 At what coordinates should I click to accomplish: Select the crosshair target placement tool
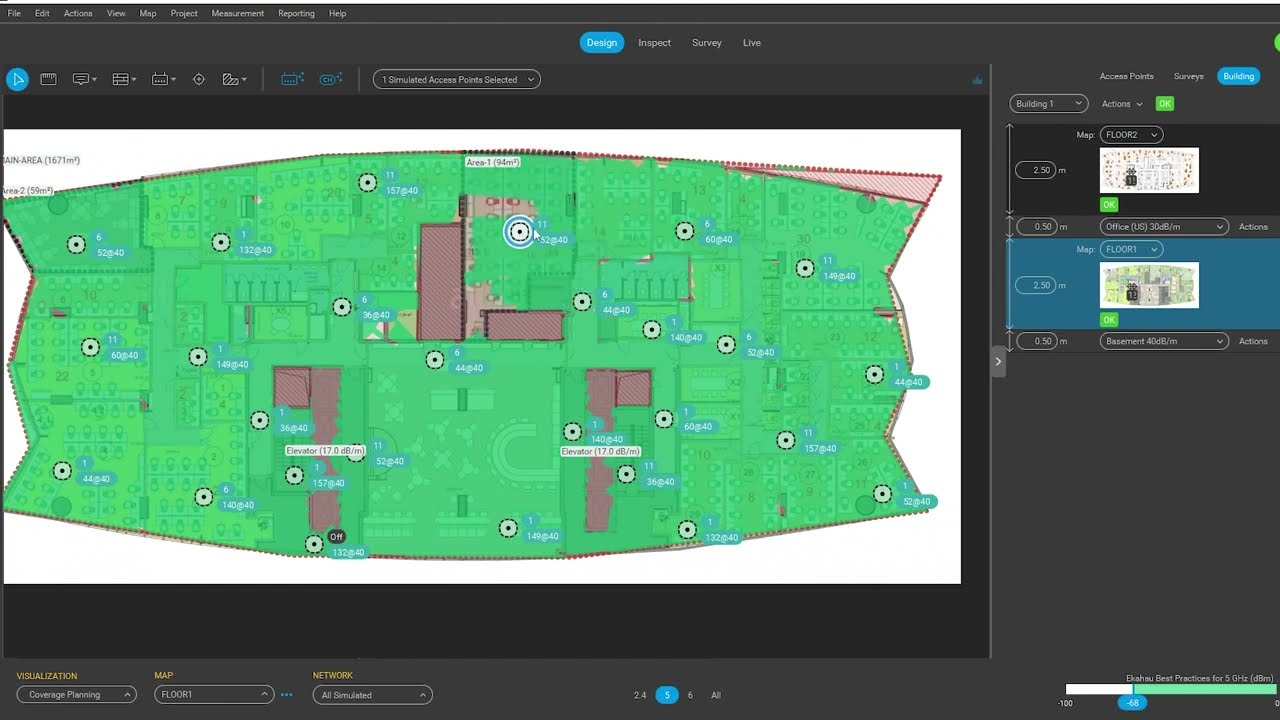[x=199, y=79]
